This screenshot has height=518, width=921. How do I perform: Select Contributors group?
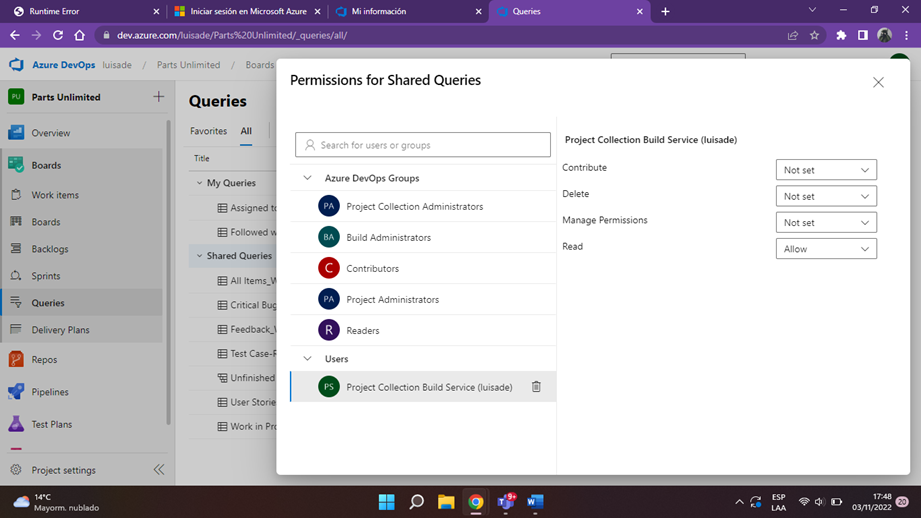point(423,268)
